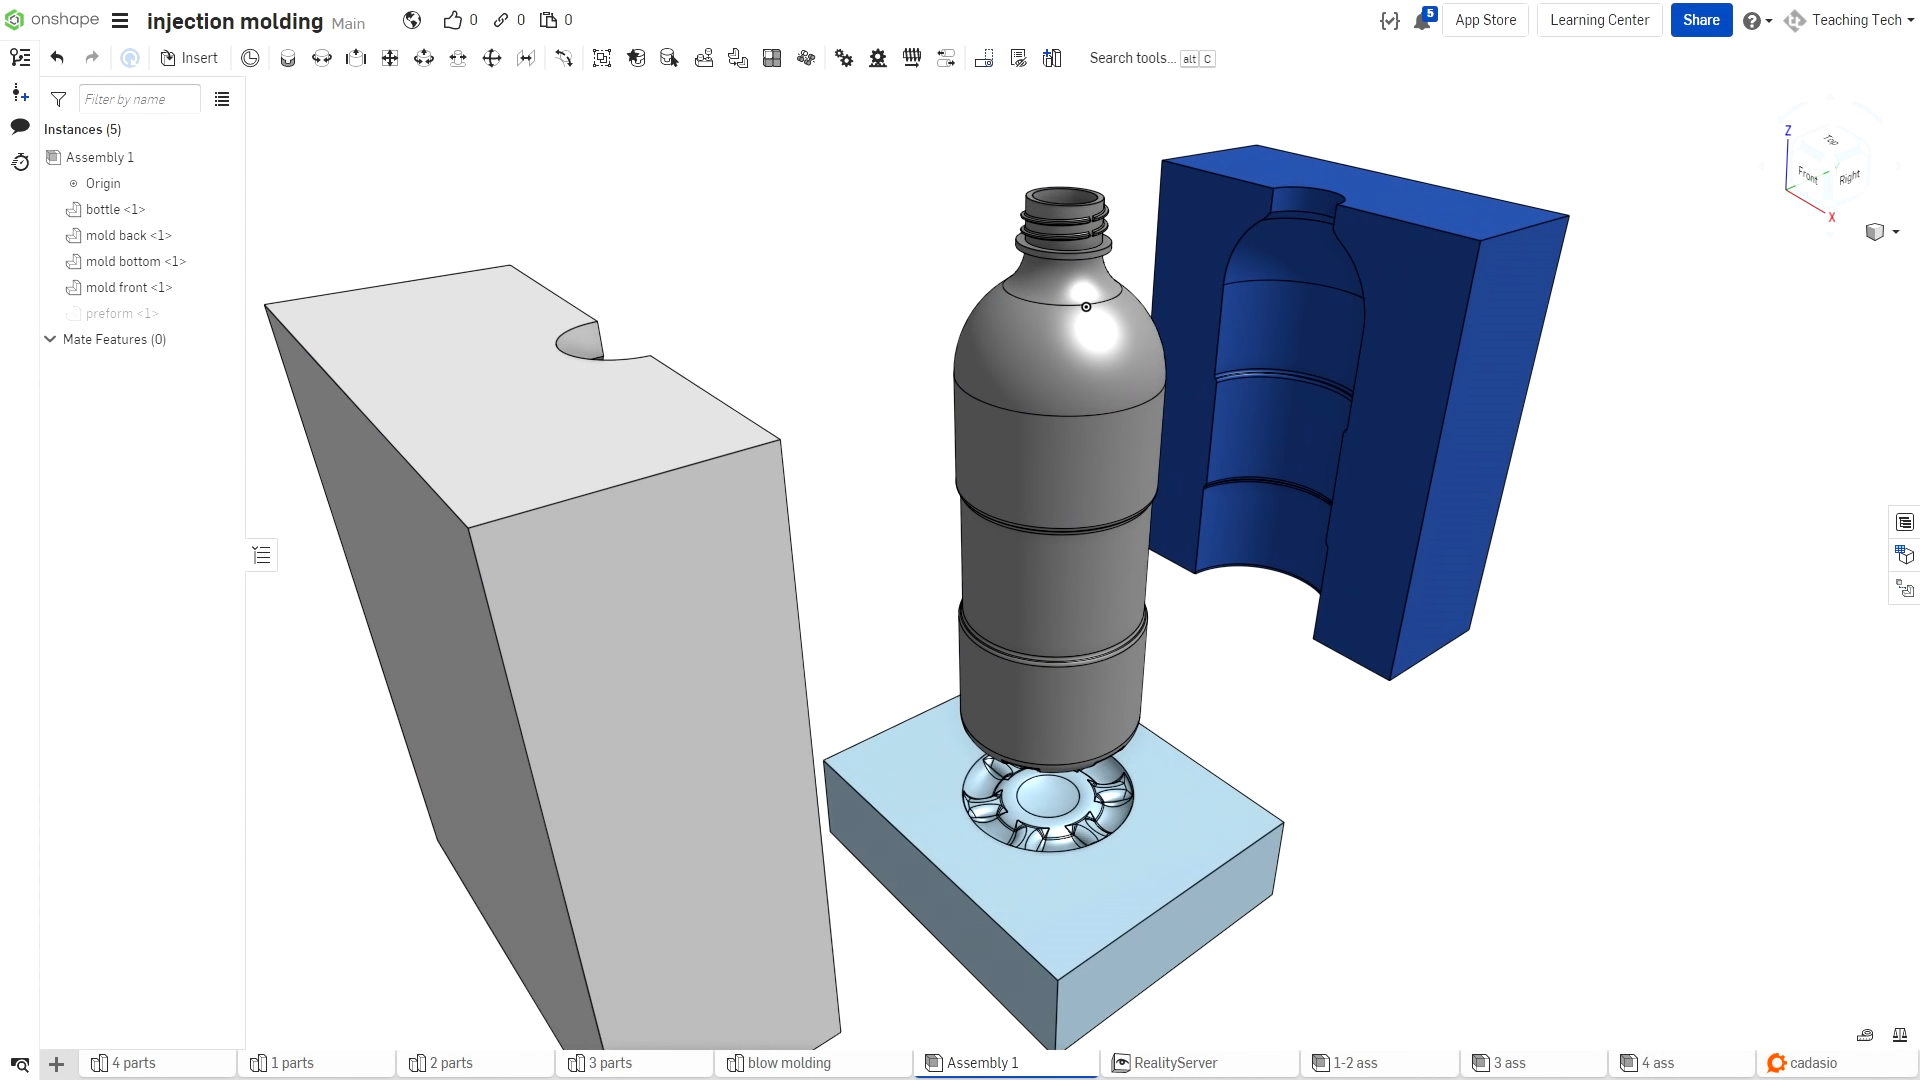Open the help menu dropdown
The height and width of the screenshot is (1080, 1920).
(x=1757, y=21)
